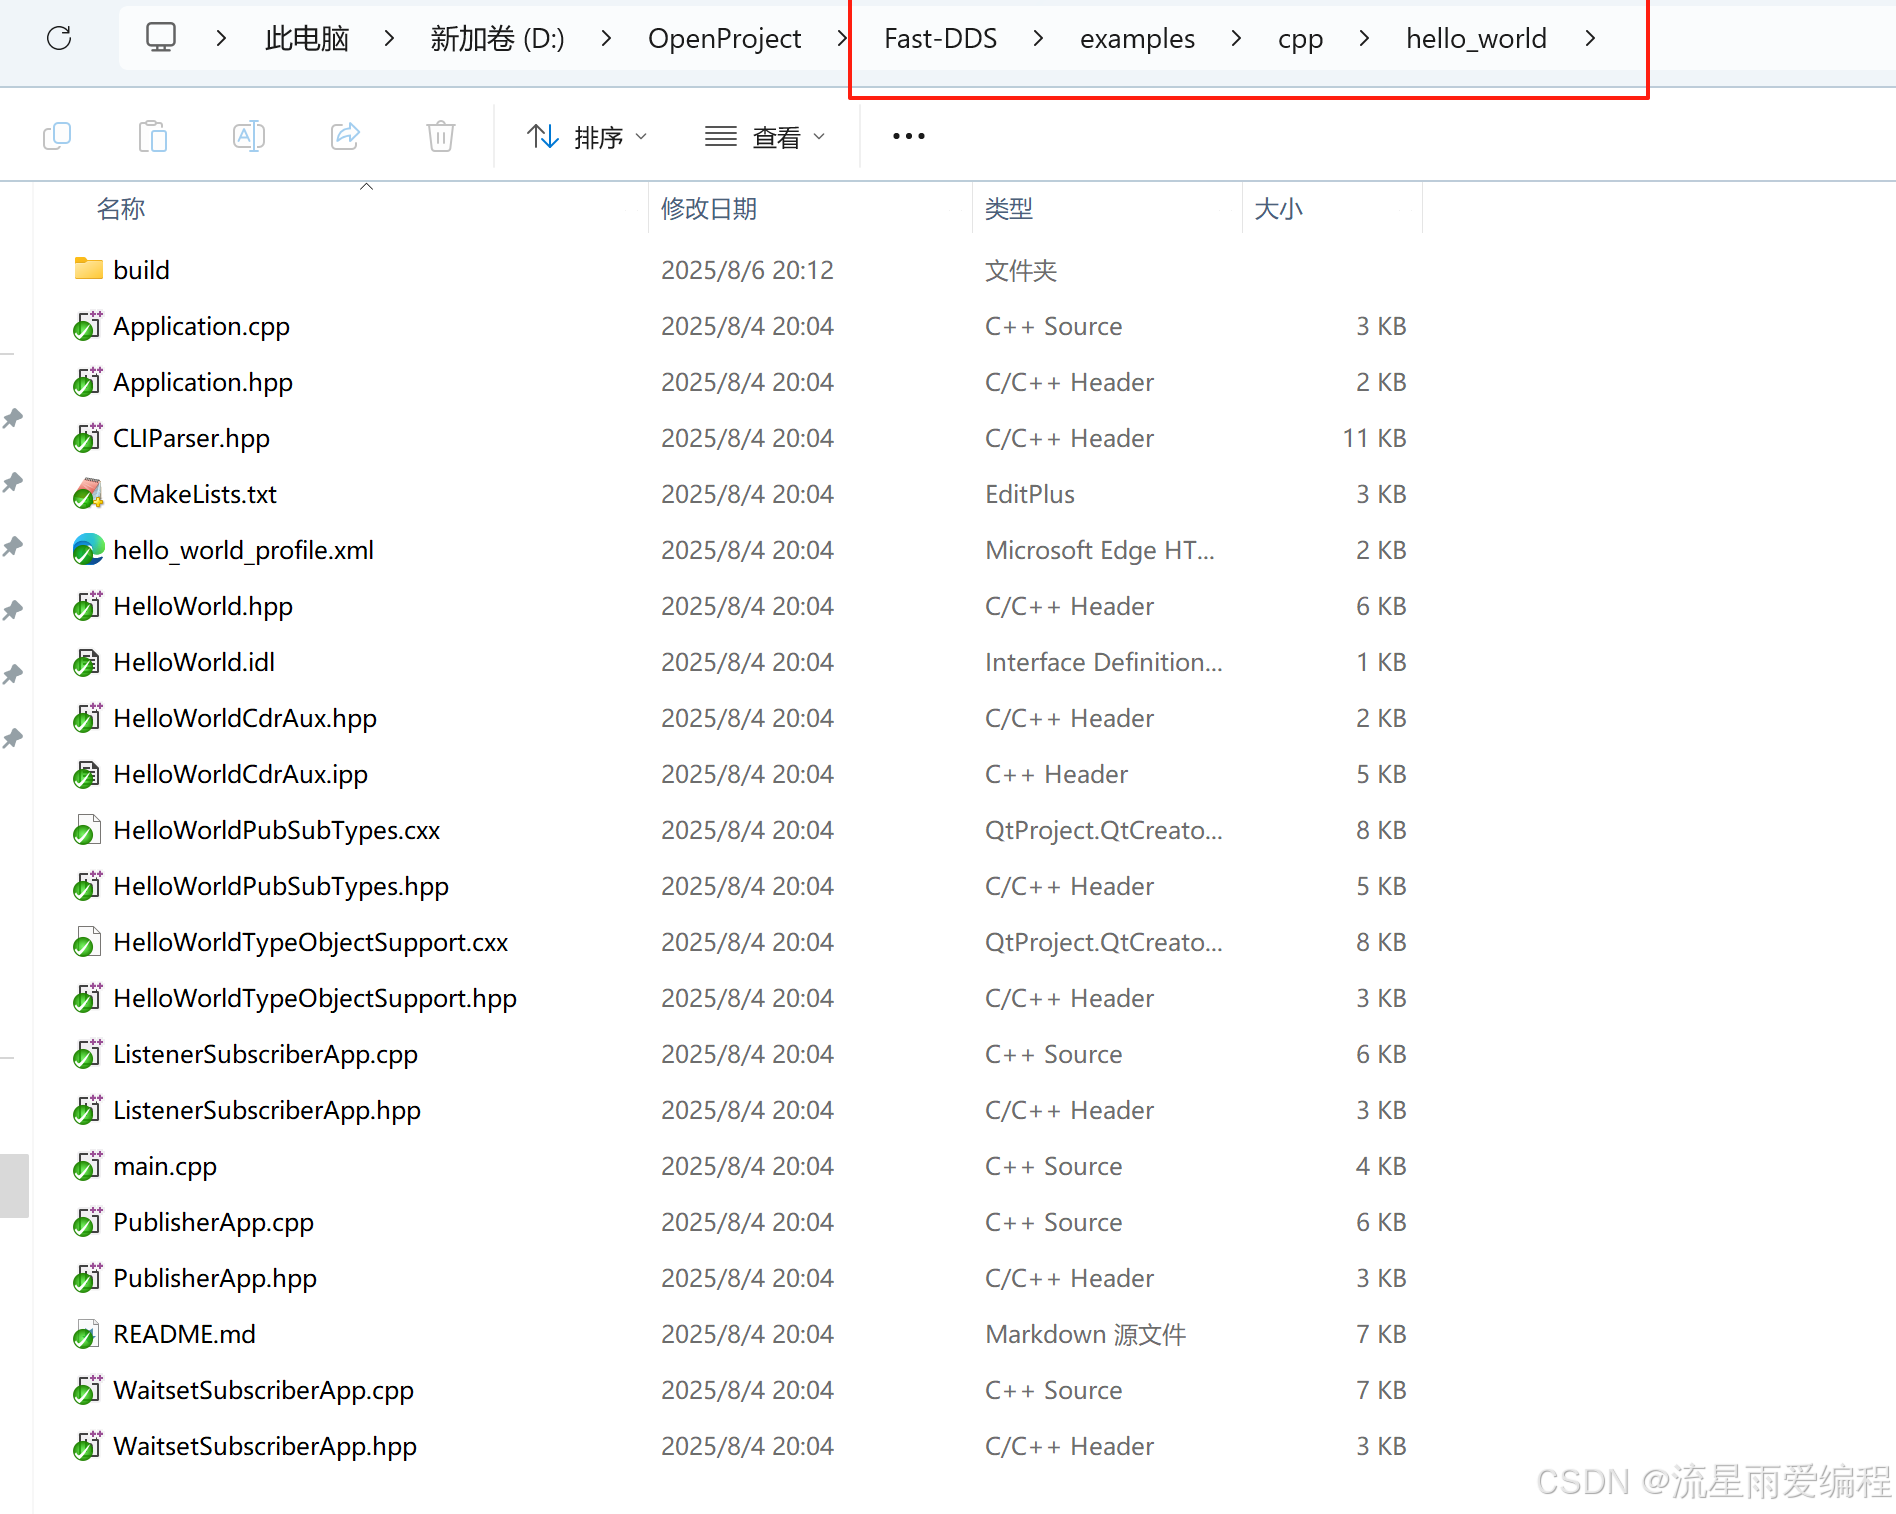Select the CMakeLists.txt file

pos(195,494)
